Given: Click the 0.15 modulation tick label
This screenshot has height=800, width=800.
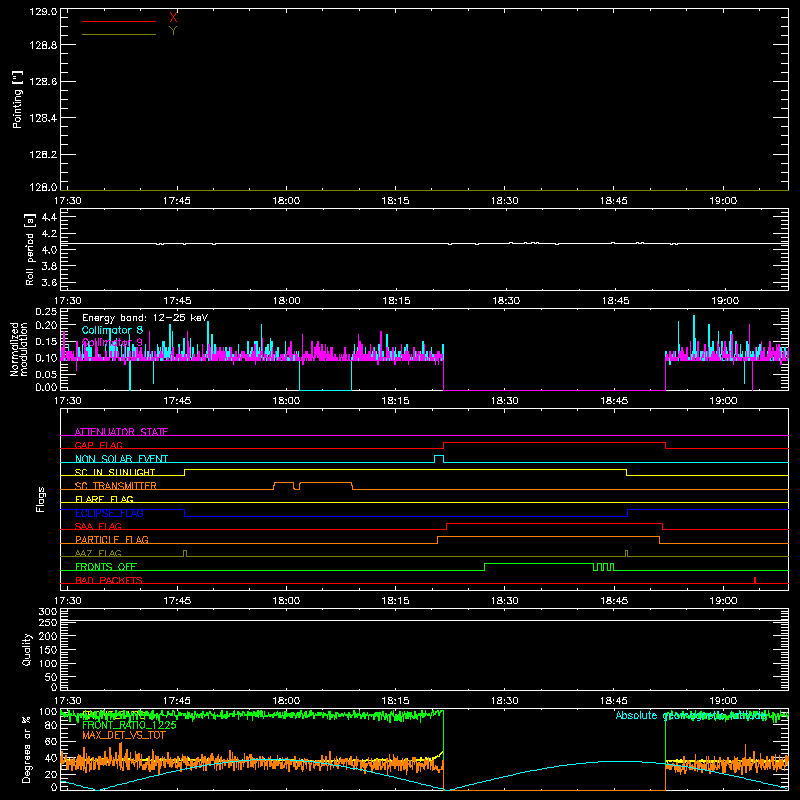Looking at the screenshot, I should coord(46,341).
